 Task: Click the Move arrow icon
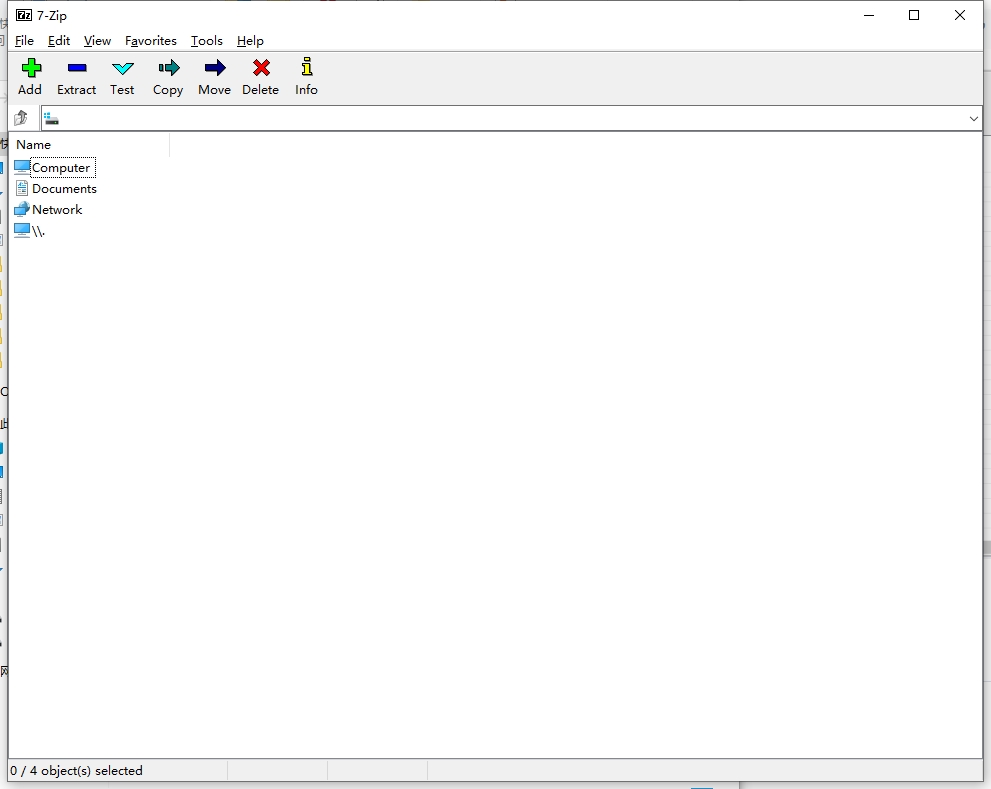(x=215, y=68)
